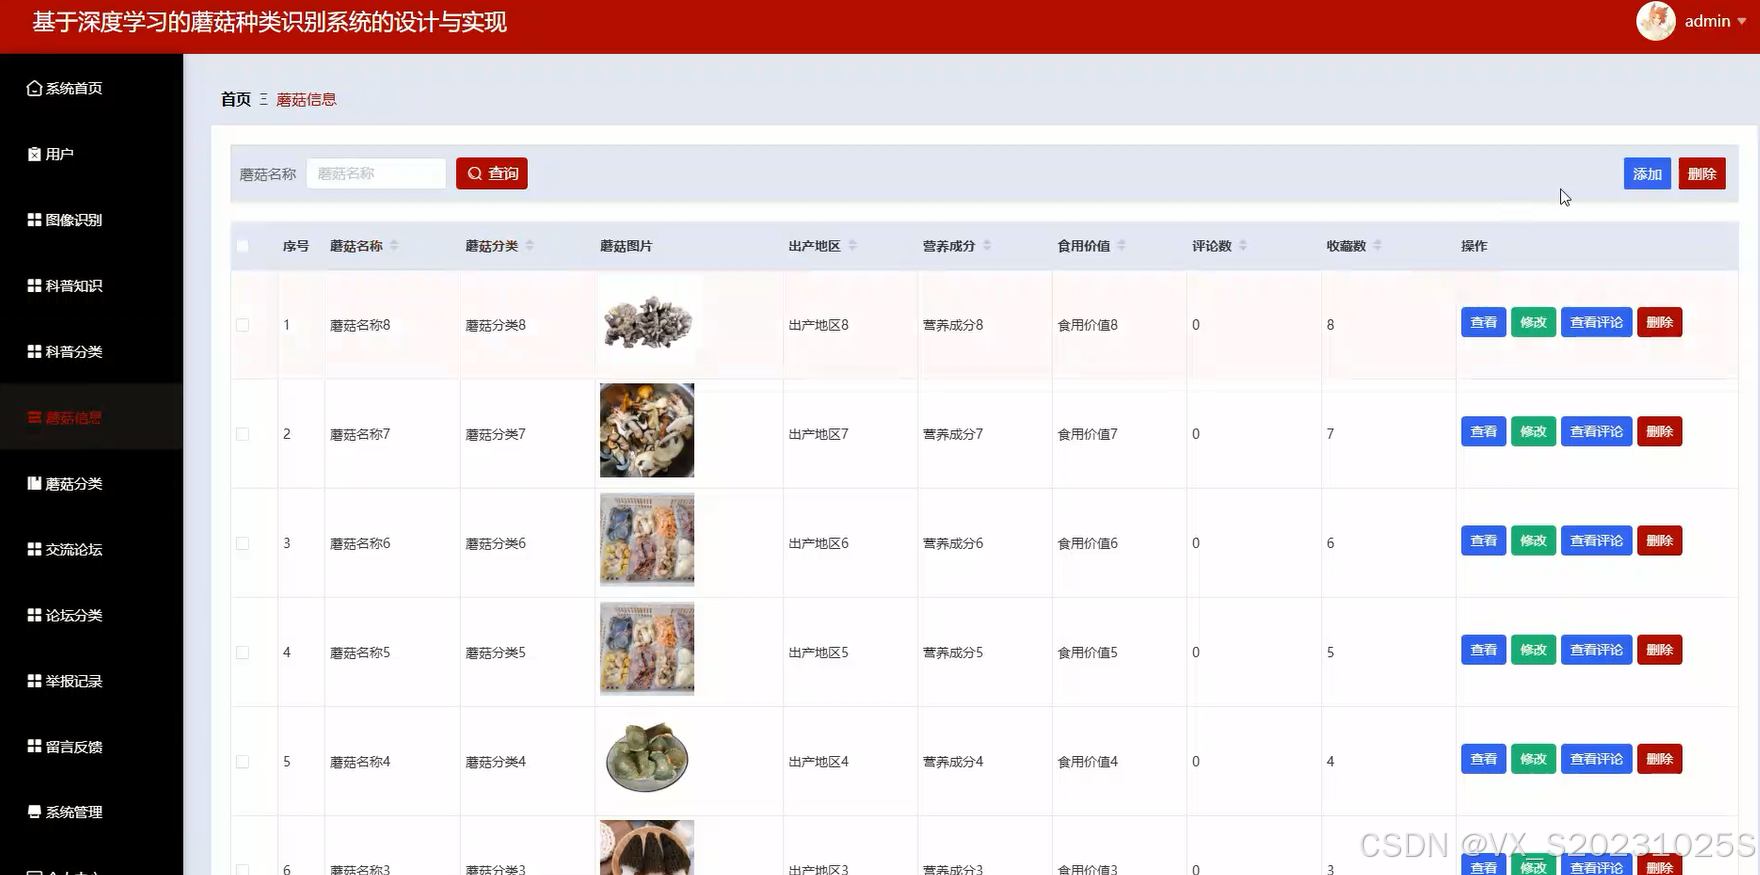The height and width of the screenshot is (875, 1760).
Task: Click 首页 breadcrumb link
Action: (x=236, y=99)
